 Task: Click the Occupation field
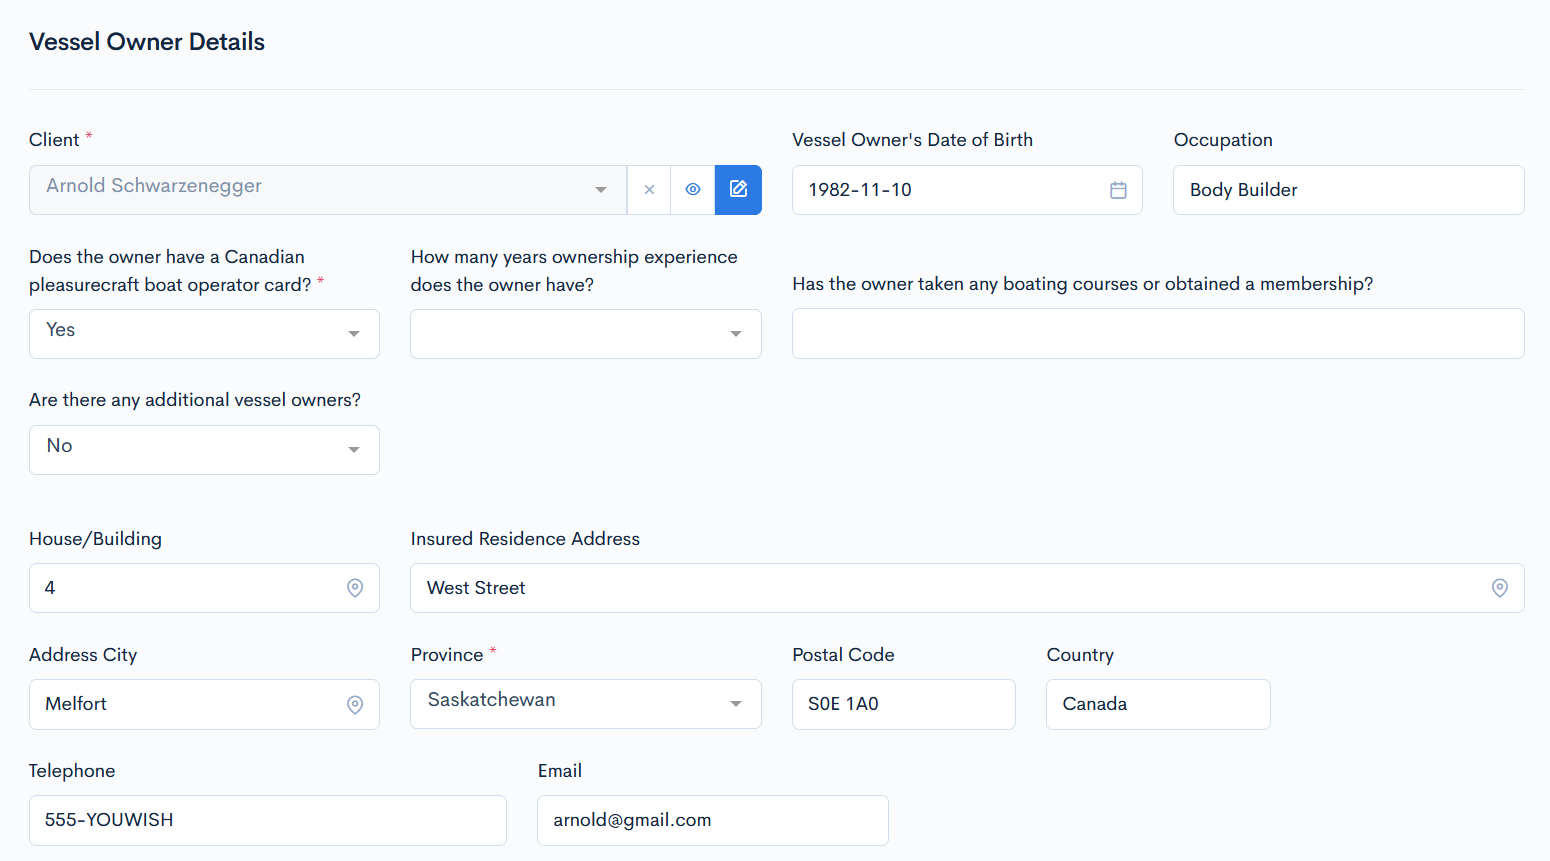click(x=1347, y=190)
